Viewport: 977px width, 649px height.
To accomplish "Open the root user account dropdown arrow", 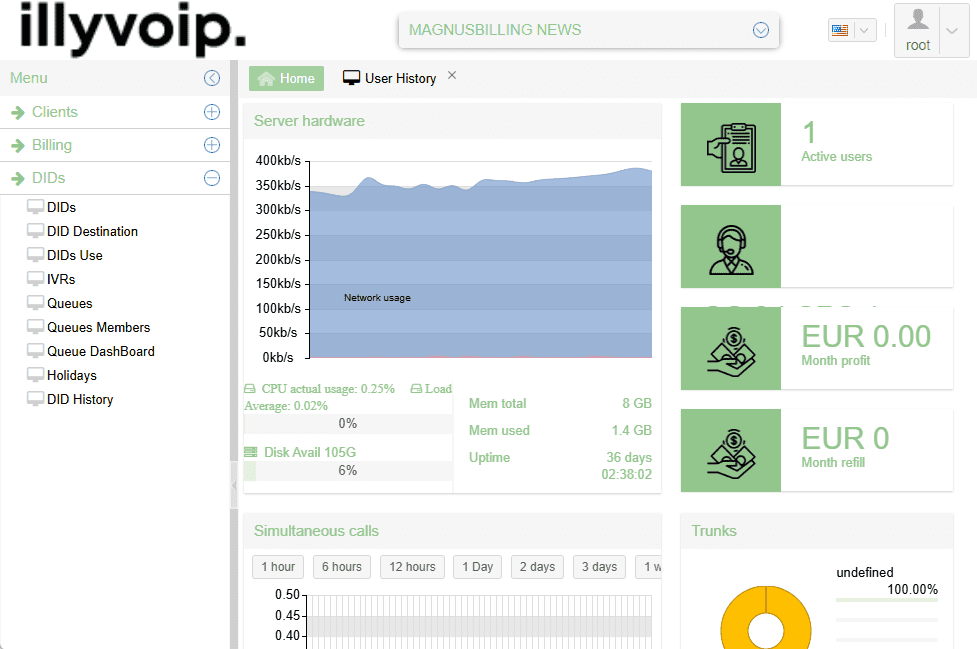I will pyautogui.click(x=952, y=30).
